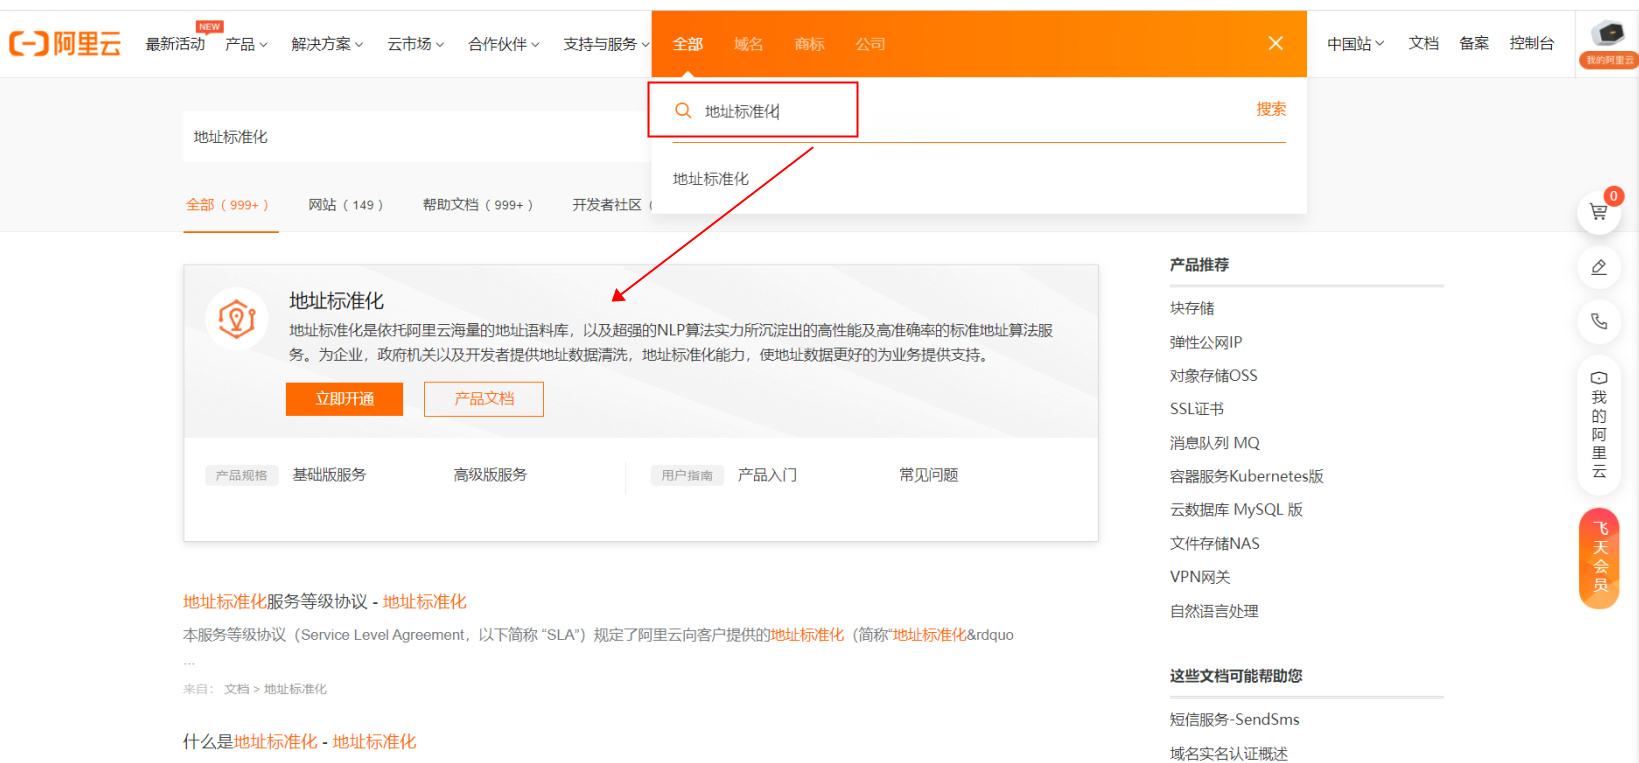Open 最新活动 in the navigation
1639x763 pixels.
pos(175,44)
